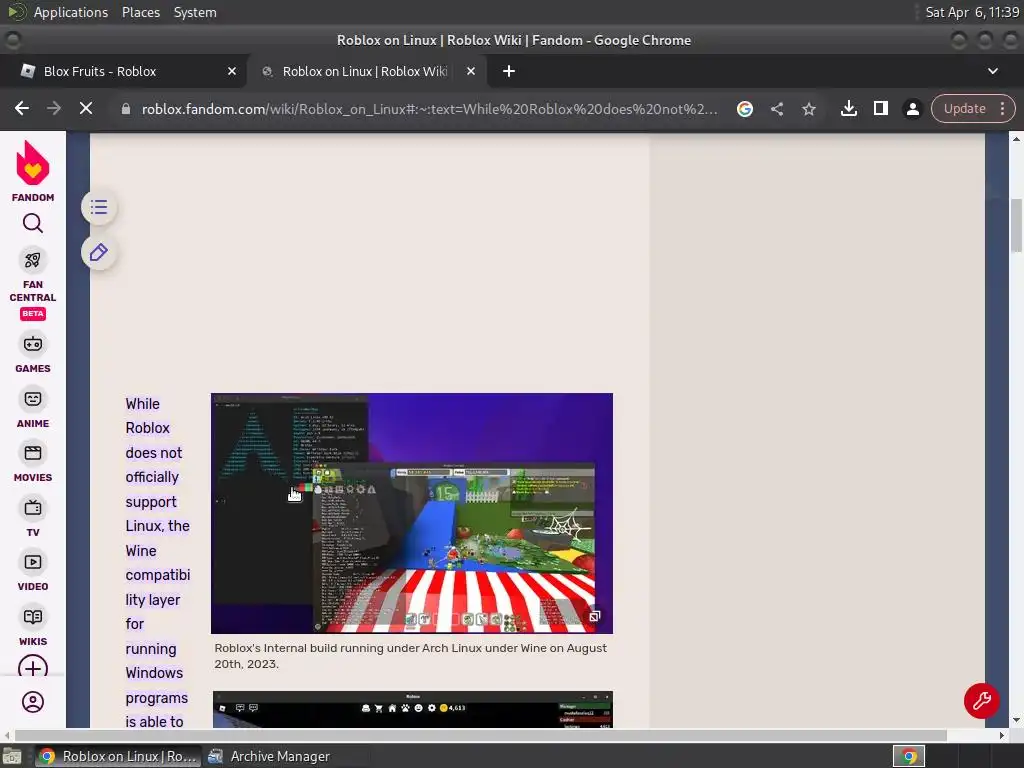Screen dimensions: 1024x768
Task: Open Anime section in Fandom sidebar
Action: [33, 408]
